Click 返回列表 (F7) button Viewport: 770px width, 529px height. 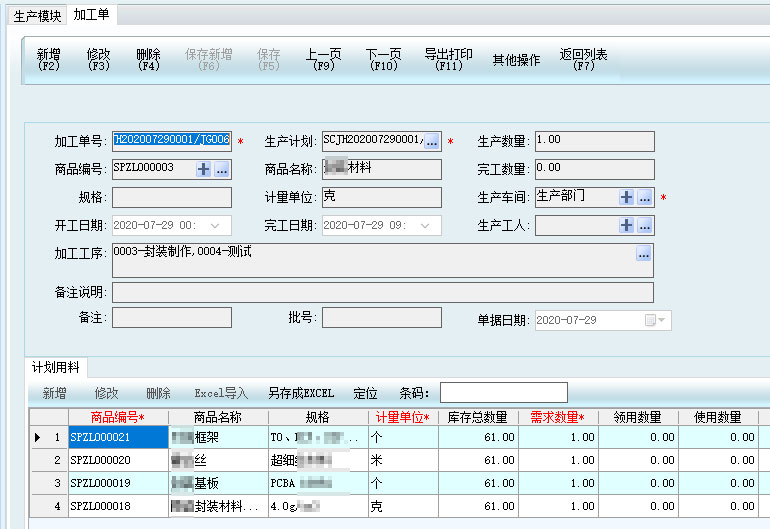click(x=583, y=59)
